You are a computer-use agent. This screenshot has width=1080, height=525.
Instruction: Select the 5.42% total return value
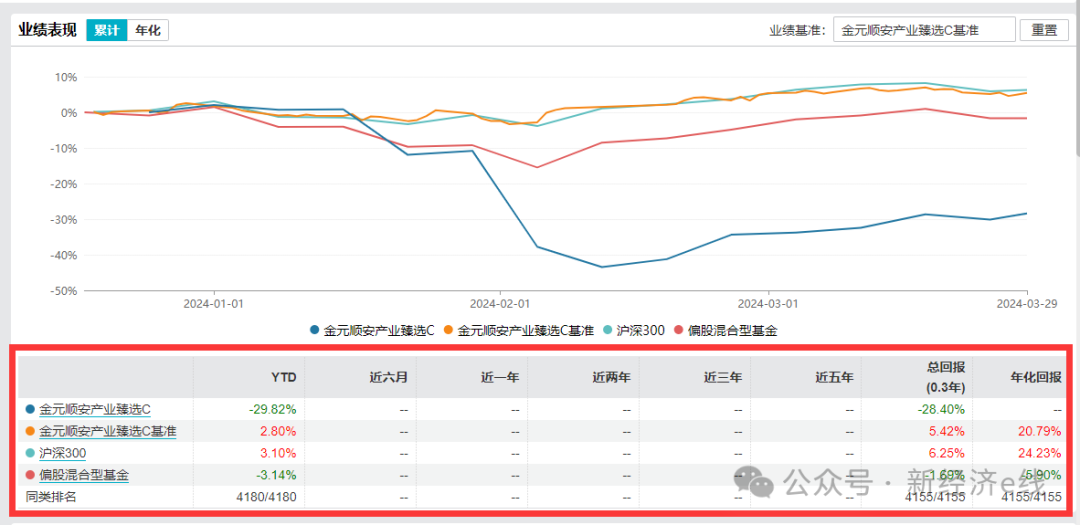click(x=947, y=432)
